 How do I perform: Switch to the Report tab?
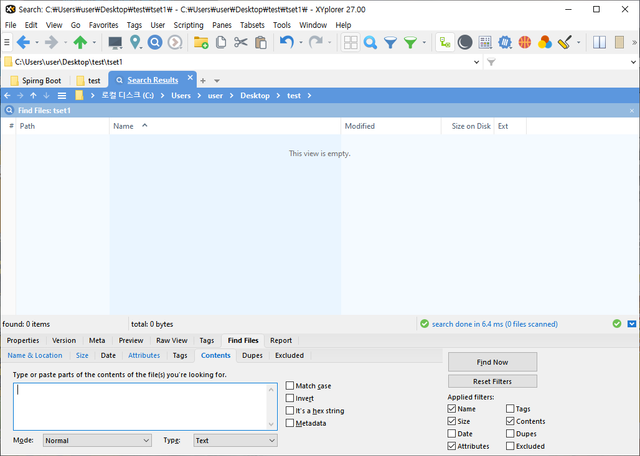pyautogui.click(x=281, y=340)
